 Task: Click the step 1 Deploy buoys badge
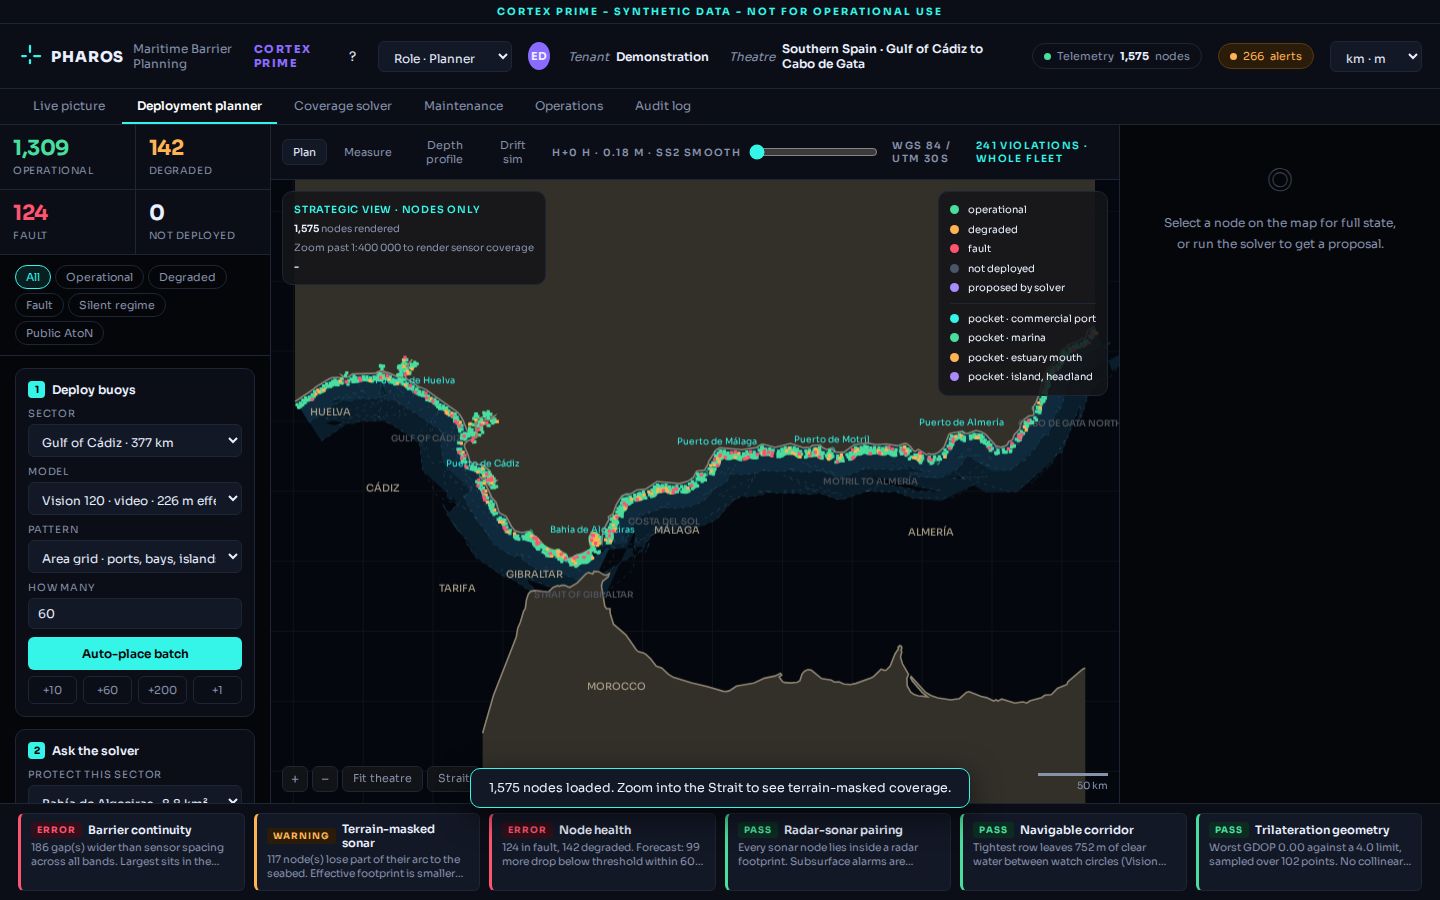pos(37,389)
